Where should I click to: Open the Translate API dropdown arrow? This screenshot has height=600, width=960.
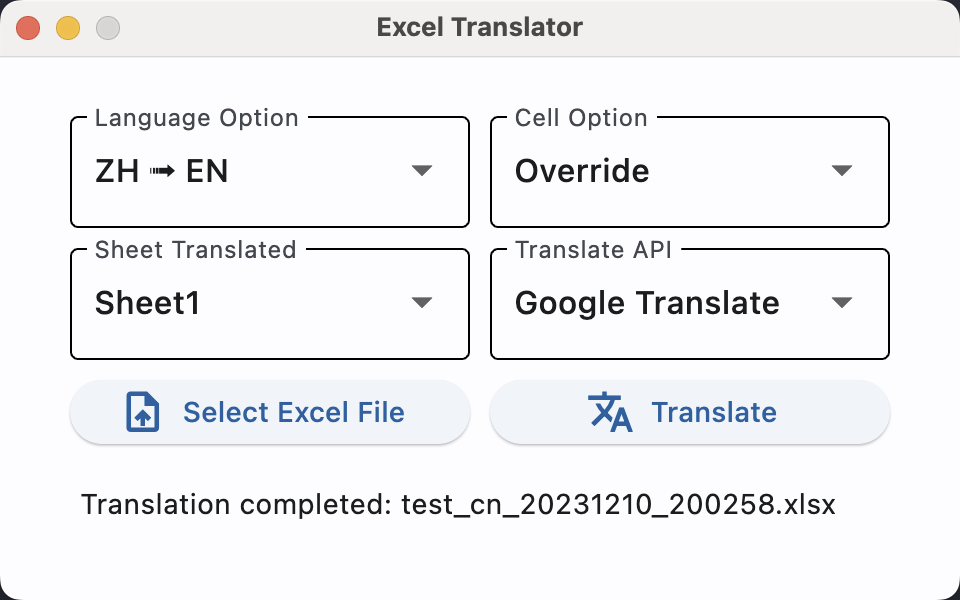pos(842,302)
